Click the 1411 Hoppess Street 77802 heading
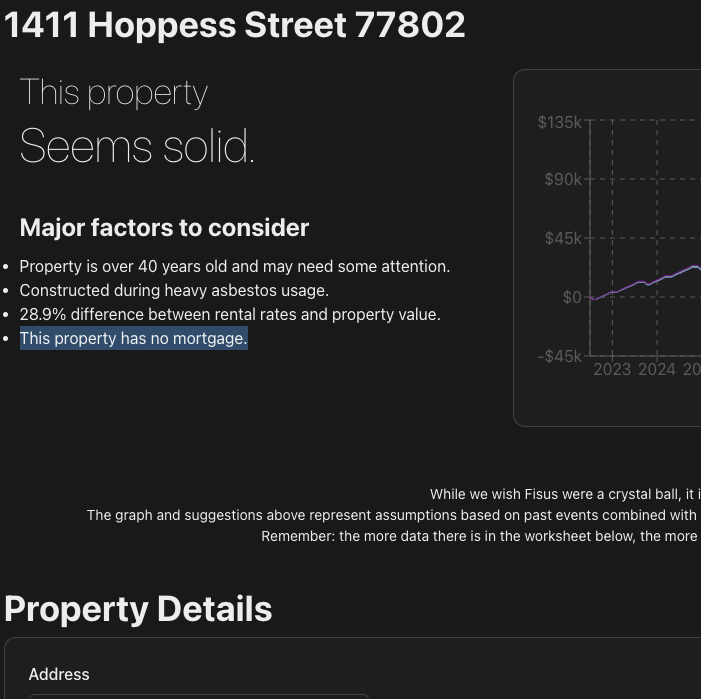Image resolution: width=701 pixels, height=699 pixels. pos(235,25)
